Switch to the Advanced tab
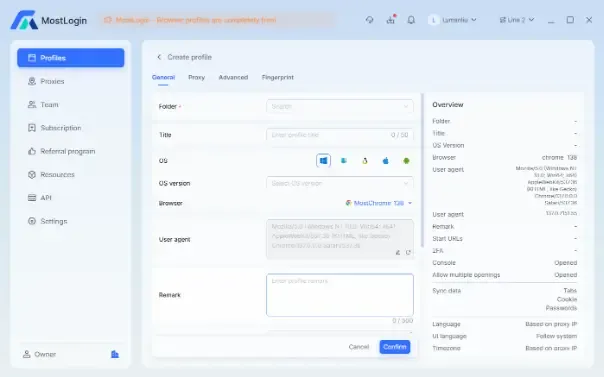Image resolution: width=604 pixels, height=377 pixels. [233, 77]
